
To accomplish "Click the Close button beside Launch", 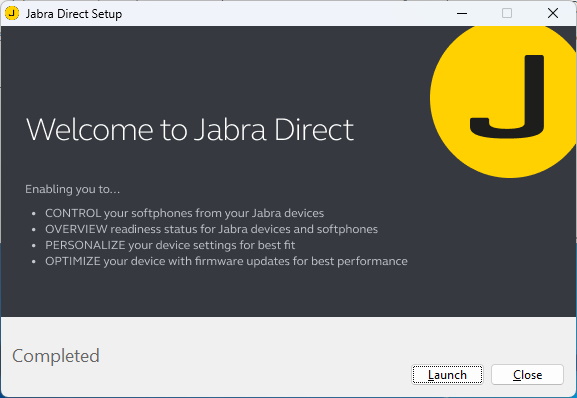I will point(527,374).
